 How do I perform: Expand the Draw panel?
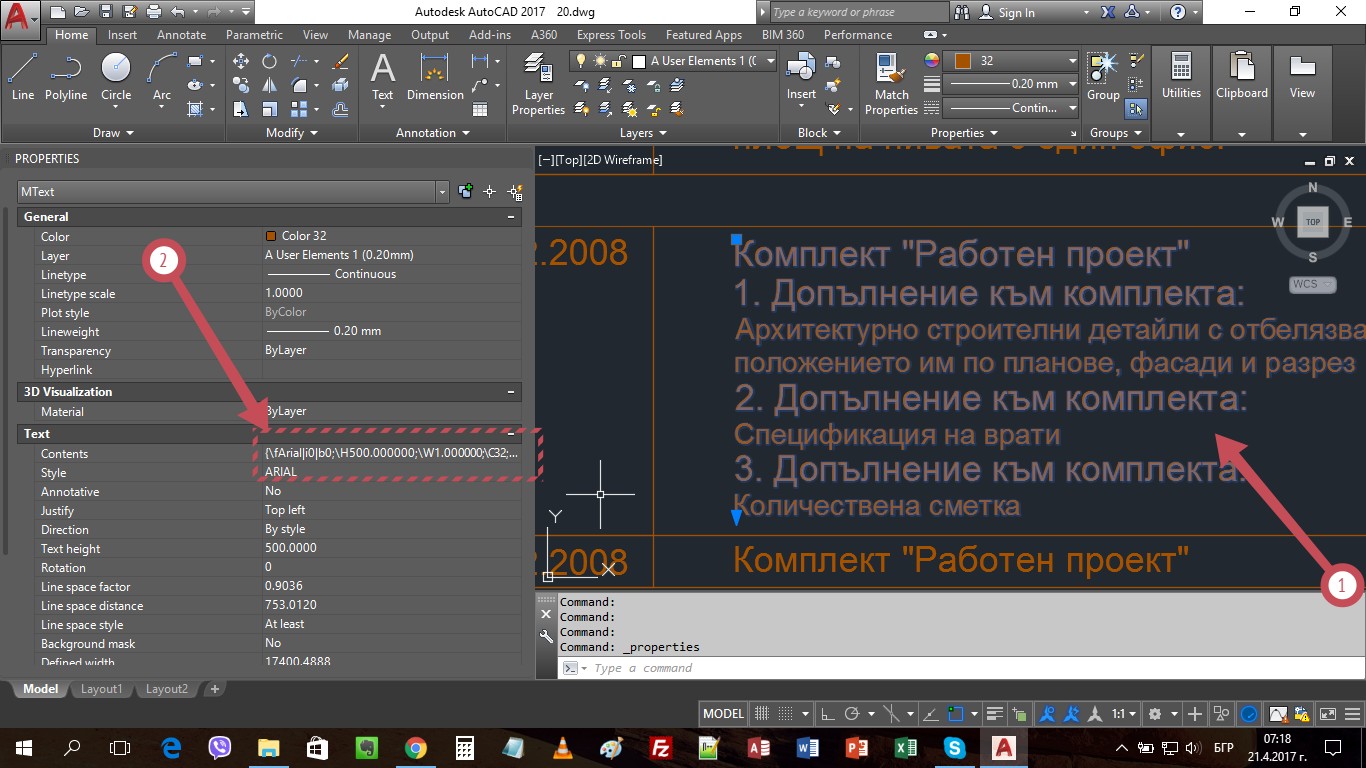point(113,133)
